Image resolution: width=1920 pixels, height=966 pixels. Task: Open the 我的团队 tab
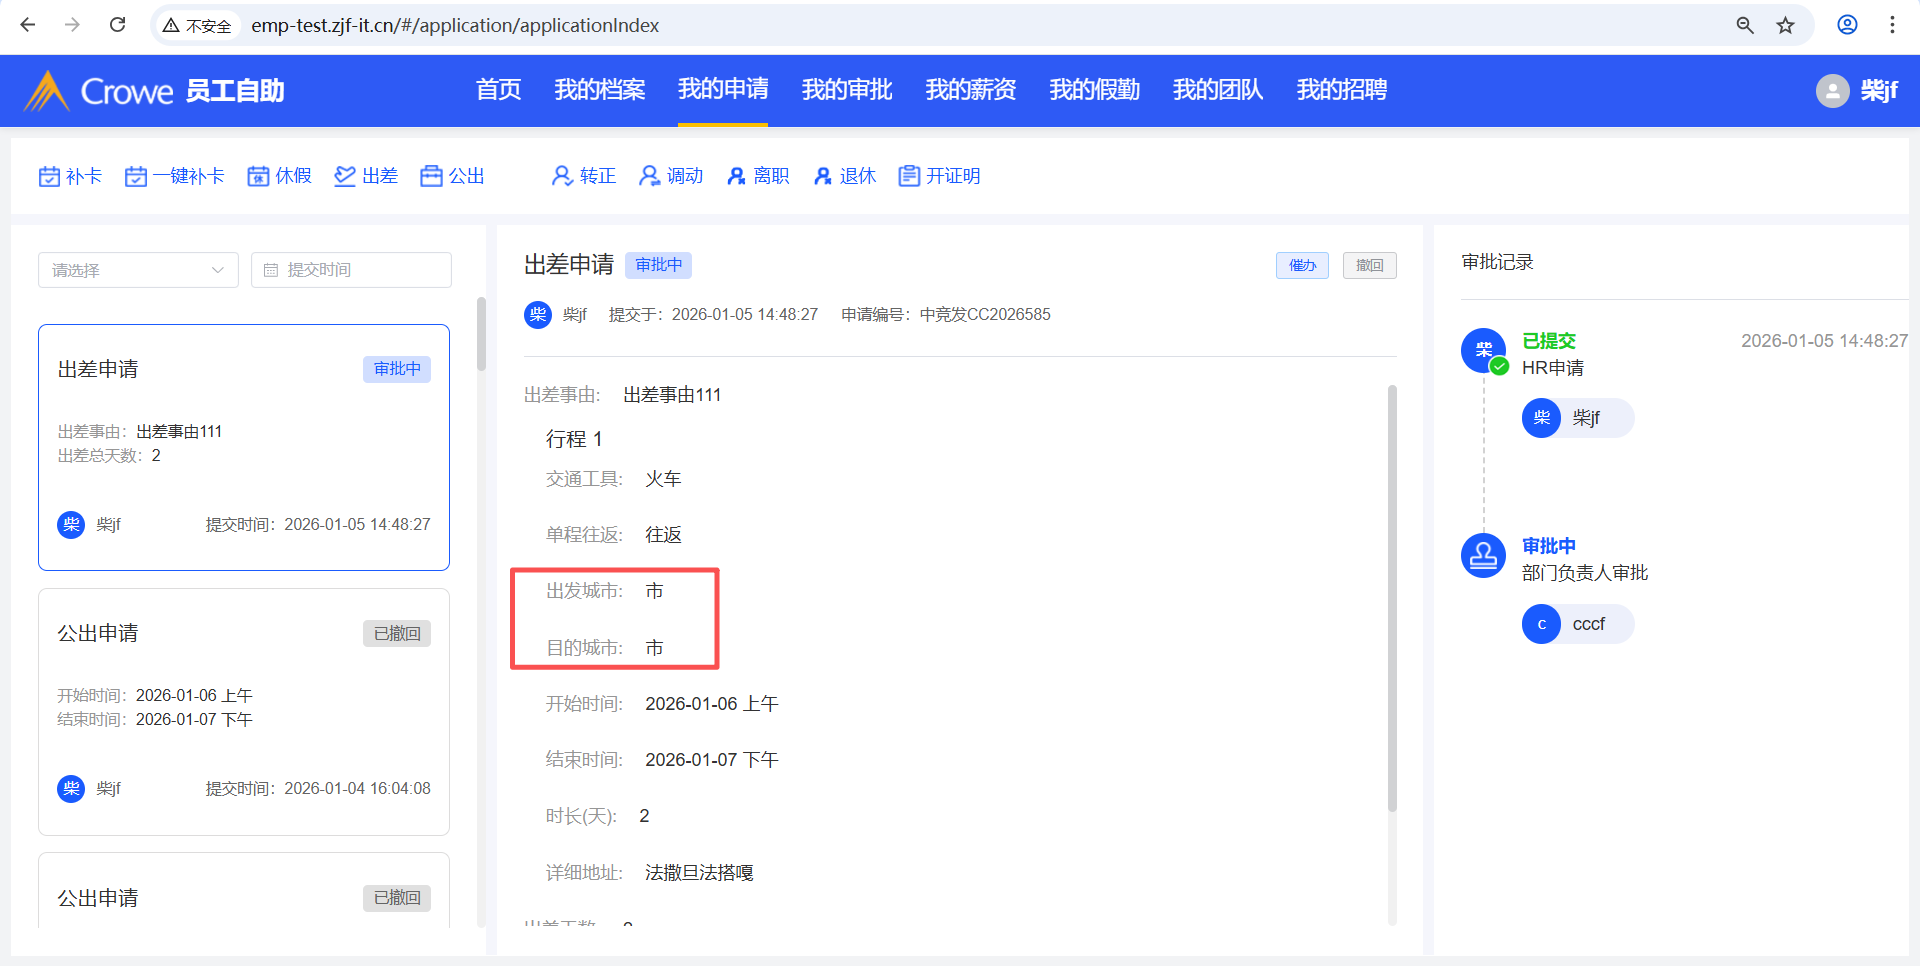[1218, 90]
